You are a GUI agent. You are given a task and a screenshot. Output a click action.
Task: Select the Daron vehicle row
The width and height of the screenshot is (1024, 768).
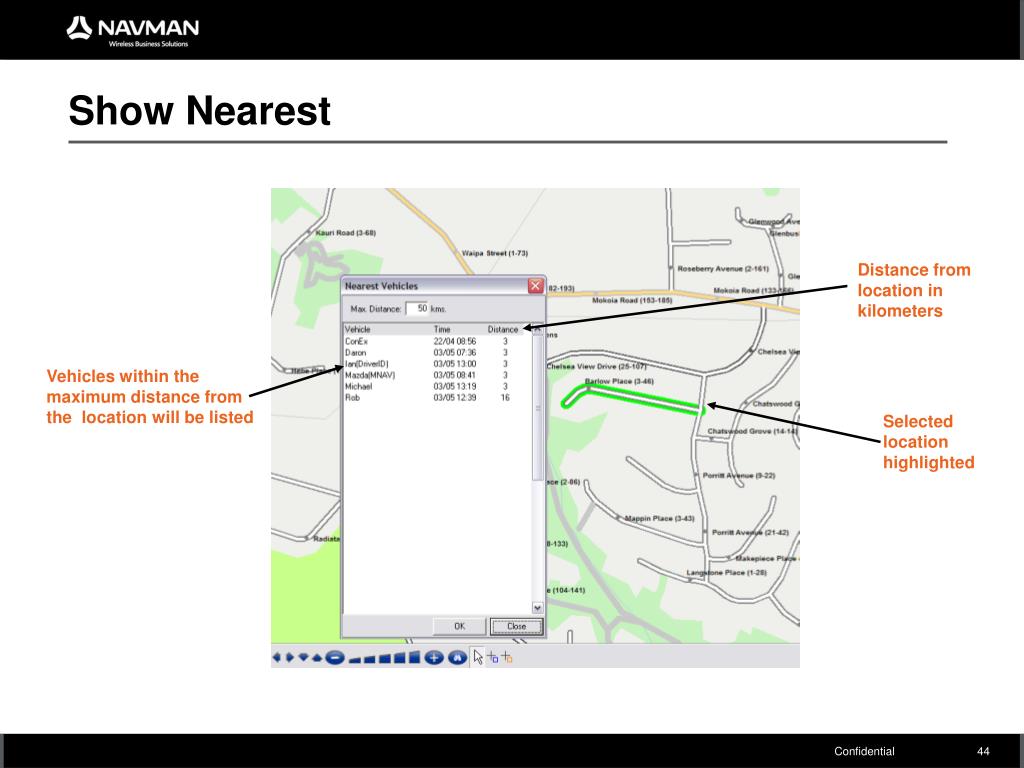coord(438,353)
